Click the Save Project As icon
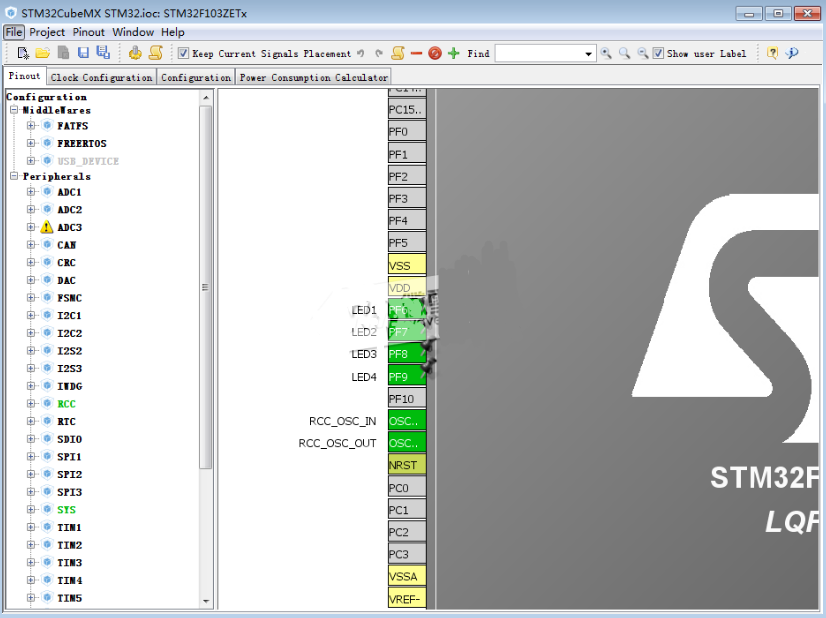Image resolution: width=826 pixels, height=618 pixels. coord(103,53)
